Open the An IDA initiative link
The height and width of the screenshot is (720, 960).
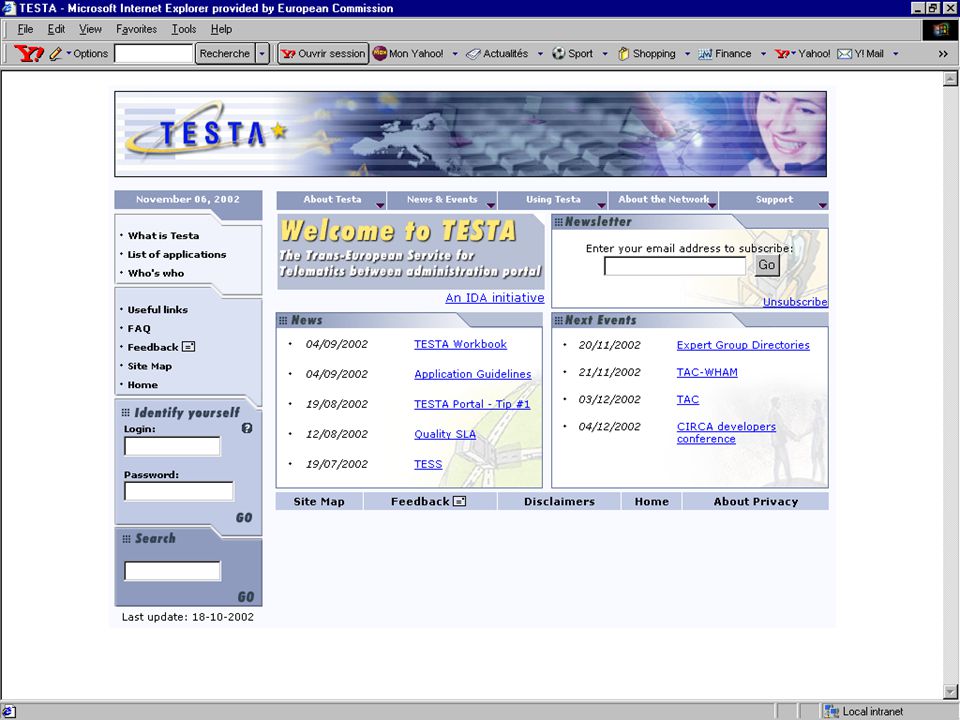tap(495, 298)
